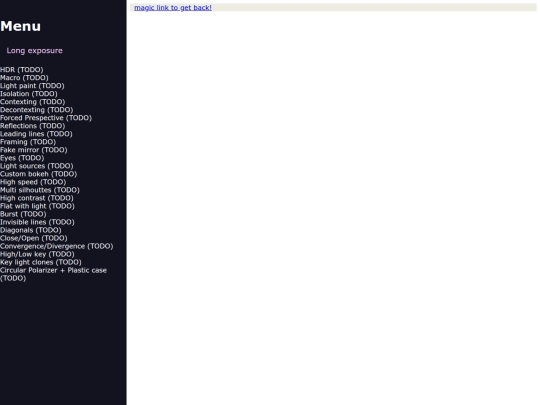Select High speed (TODO)
This screenshot has width=540, height=405.
click(33, 182)
